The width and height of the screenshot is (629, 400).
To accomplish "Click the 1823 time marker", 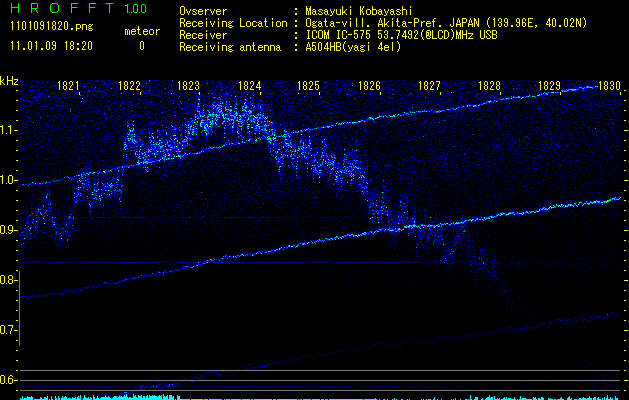I will pos(189,86).
